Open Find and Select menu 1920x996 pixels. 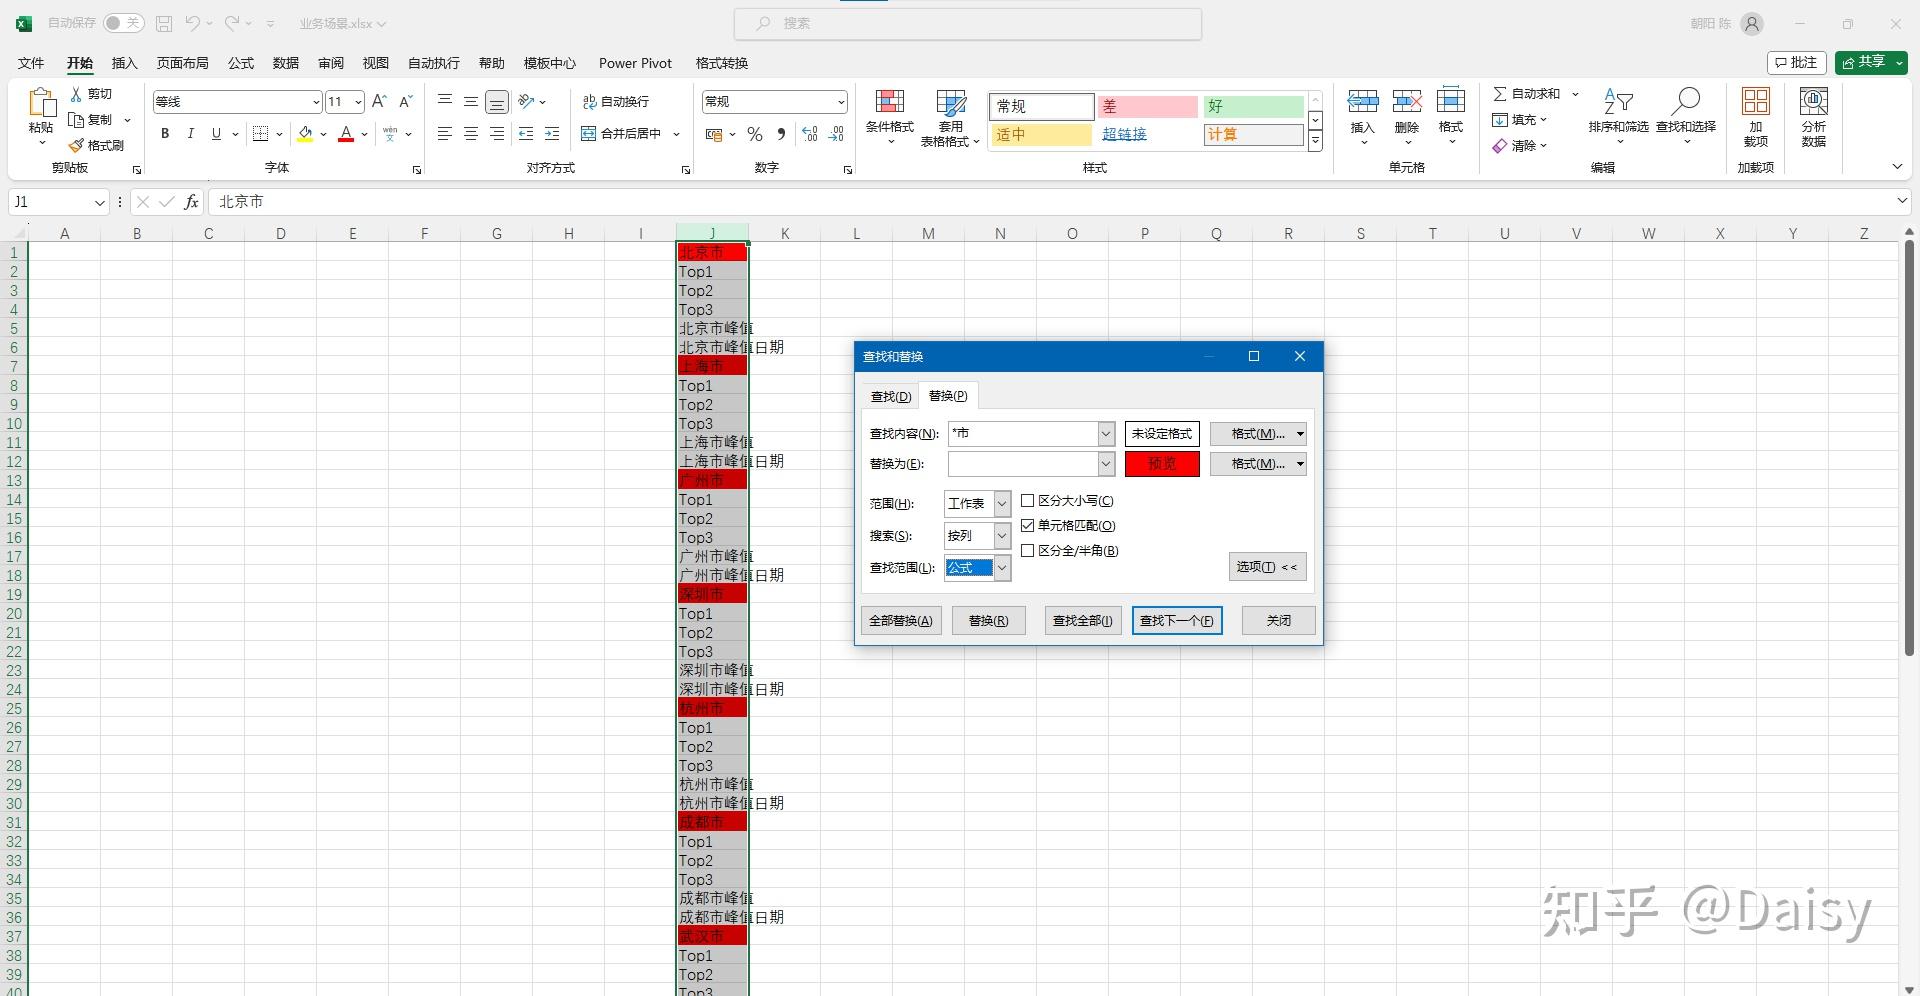point(1686,117)
